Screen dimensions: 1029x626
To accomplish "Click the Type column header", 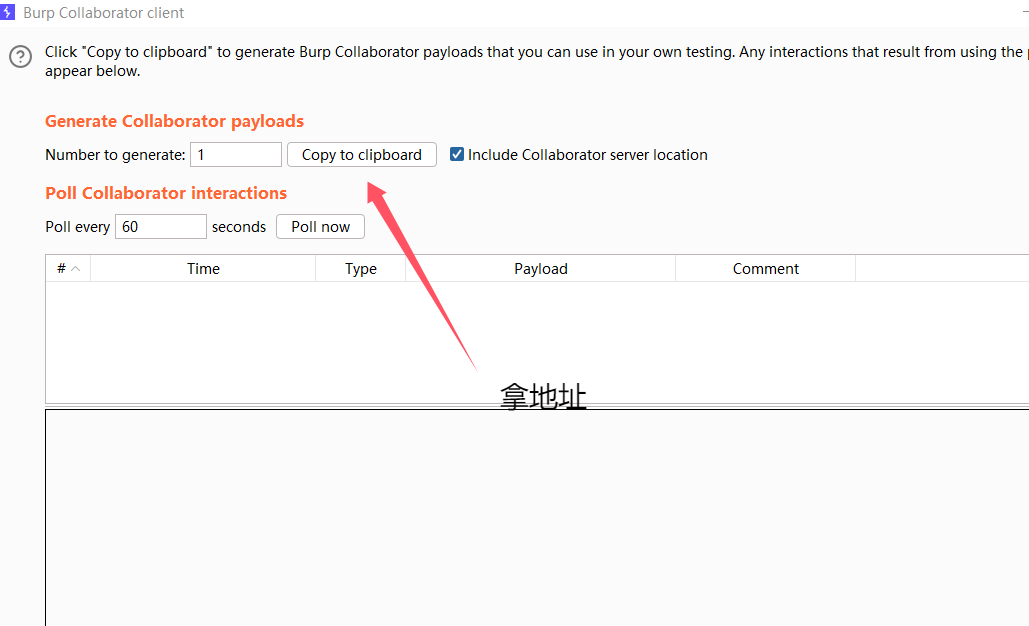I will click(360, 269).
